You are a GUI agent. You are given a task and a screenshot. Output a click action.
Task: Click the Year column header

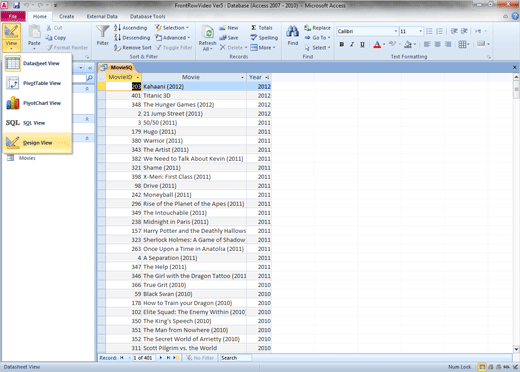click(259, 77)
